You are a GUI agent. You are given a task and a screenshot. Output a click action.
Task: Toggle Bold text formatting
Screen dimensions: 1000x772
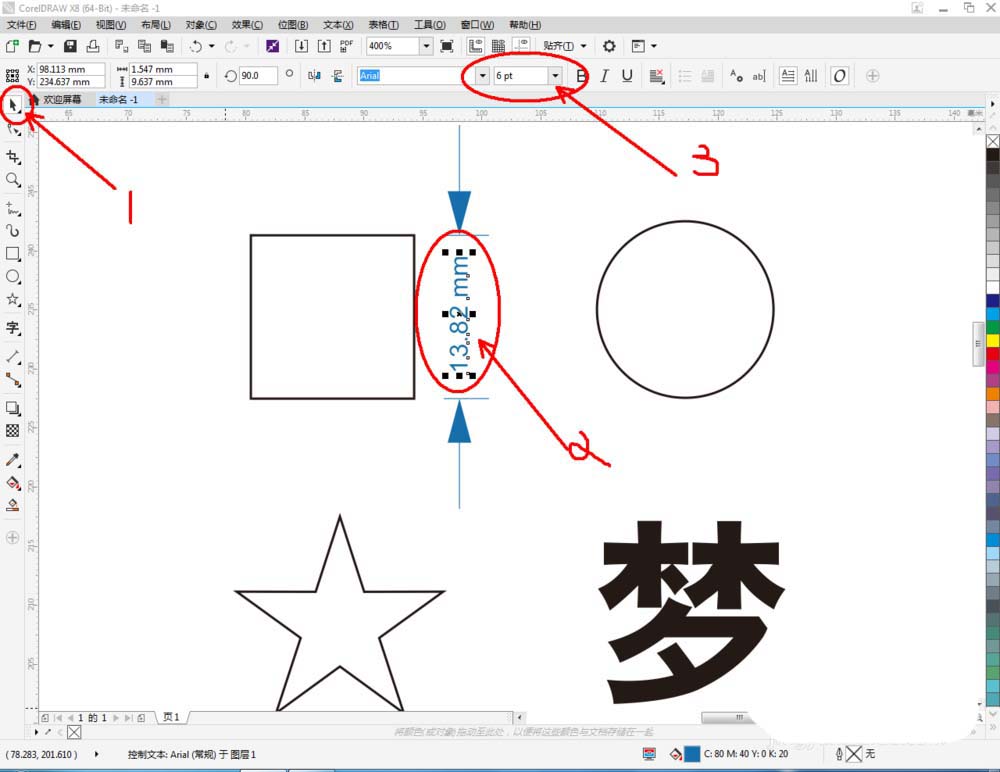(x=580, y=76)
